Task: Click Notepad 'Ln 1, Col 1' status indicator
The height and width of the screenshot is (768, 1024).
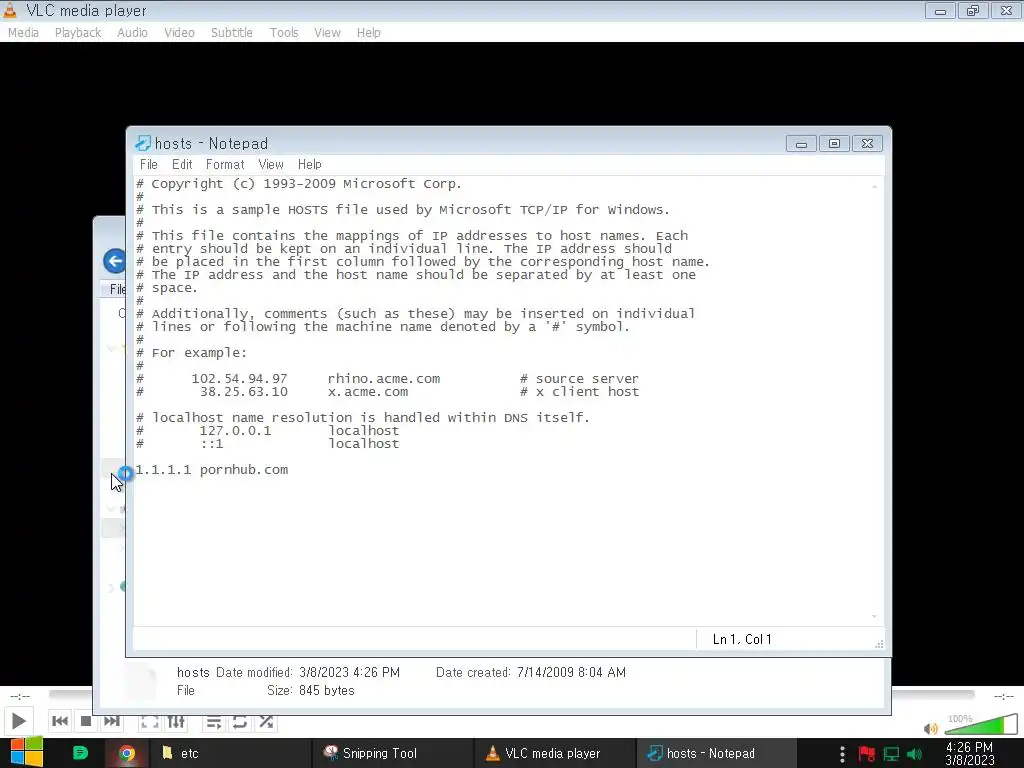Action: click(742, 639)
